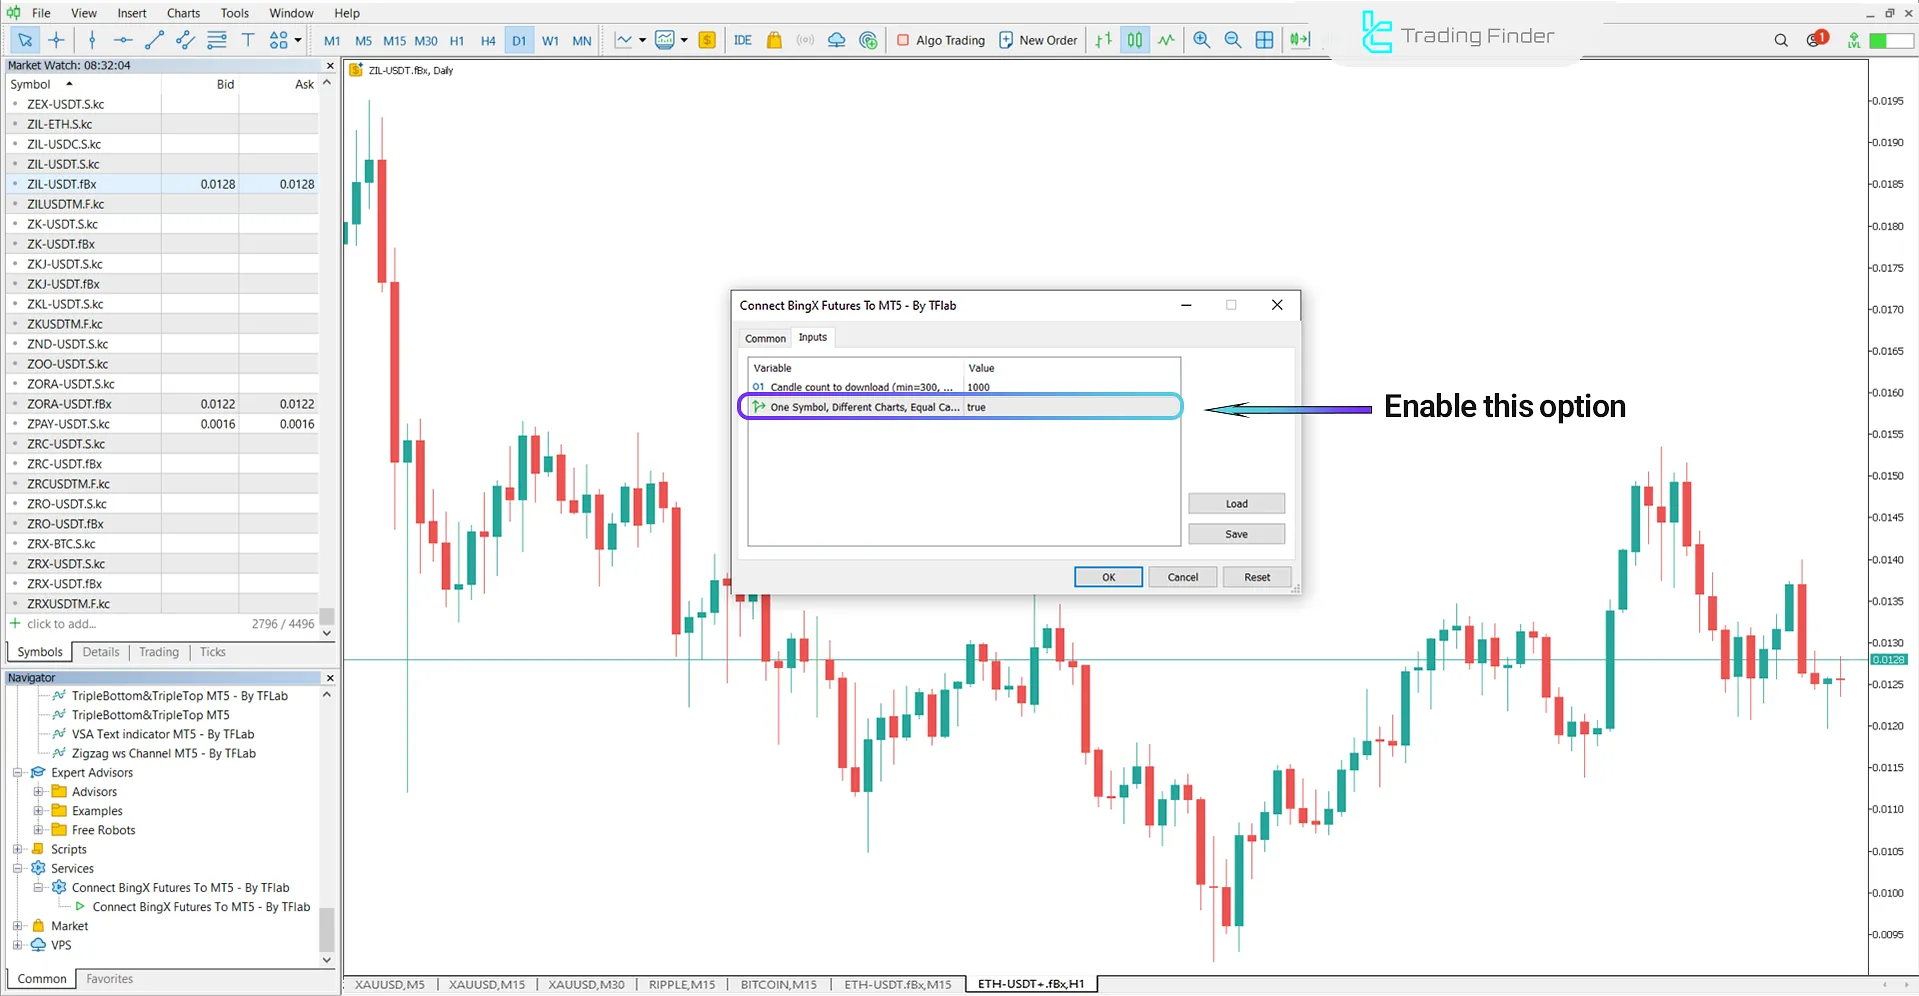Open the MetaEditor IDE

[743, 40]
